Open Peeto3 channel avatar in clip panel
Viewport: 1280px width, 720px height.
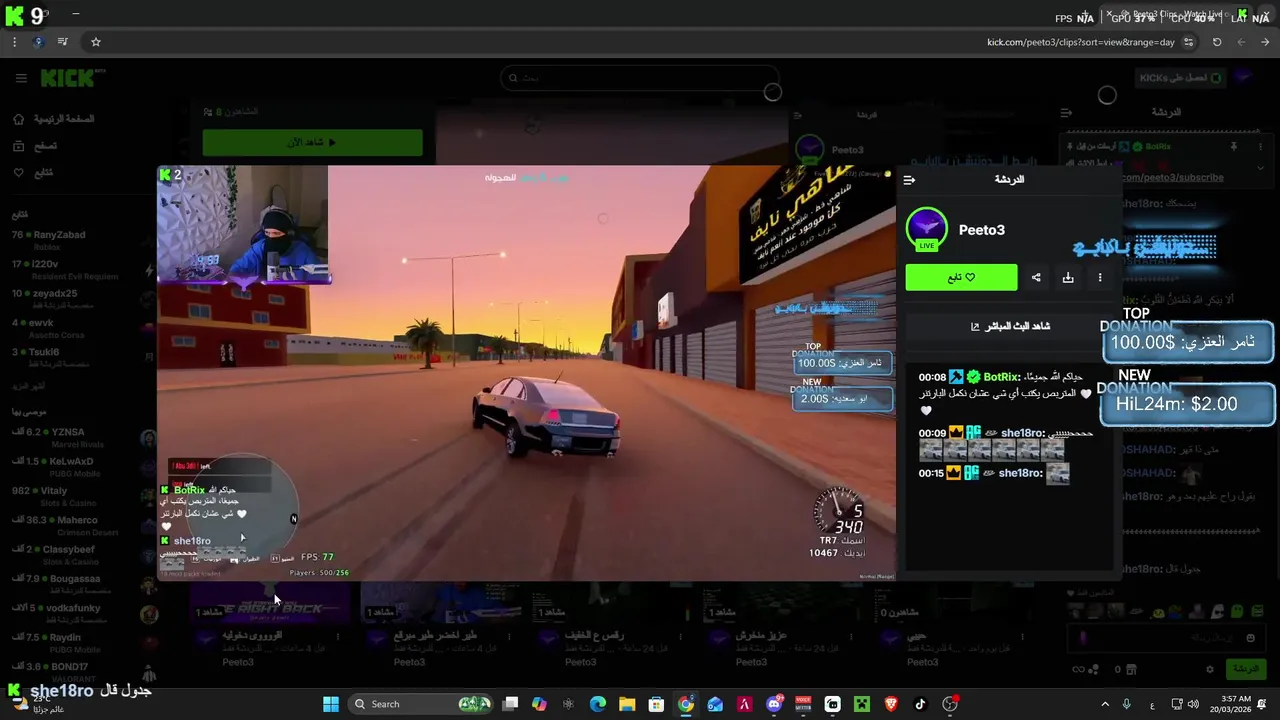[x=926, y=229]
